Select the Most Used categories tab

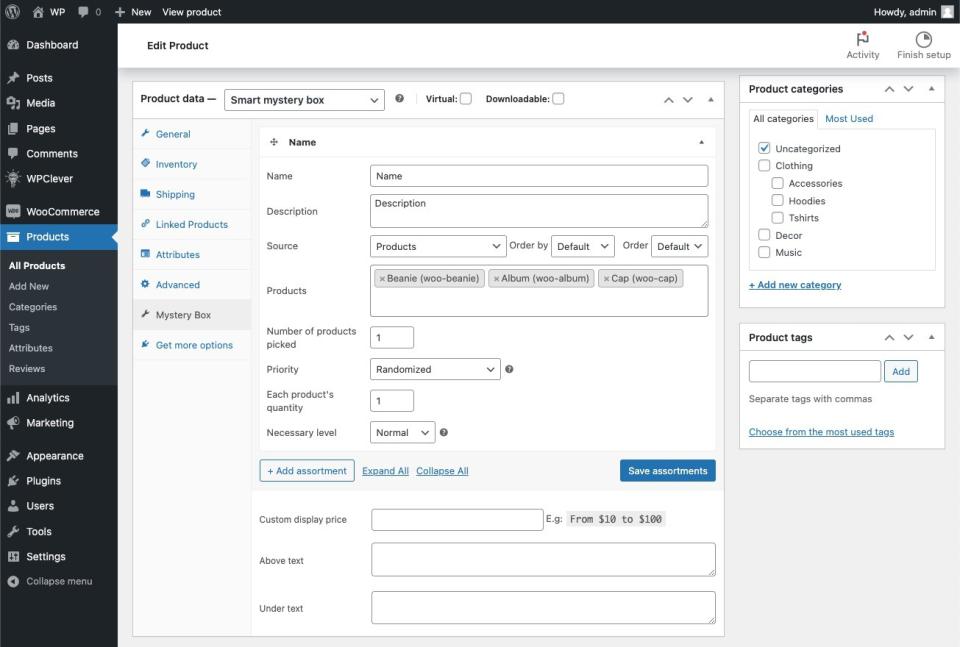(848, 118)
